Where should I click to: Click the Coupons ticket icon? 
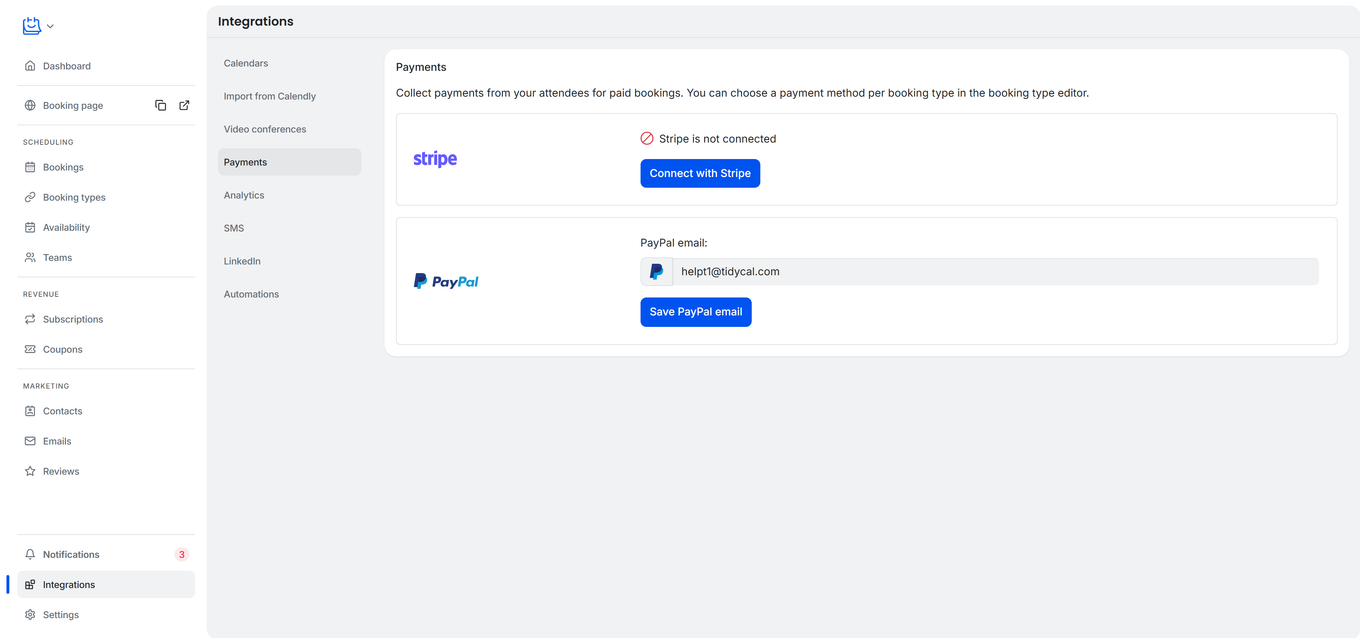(30, 349)
